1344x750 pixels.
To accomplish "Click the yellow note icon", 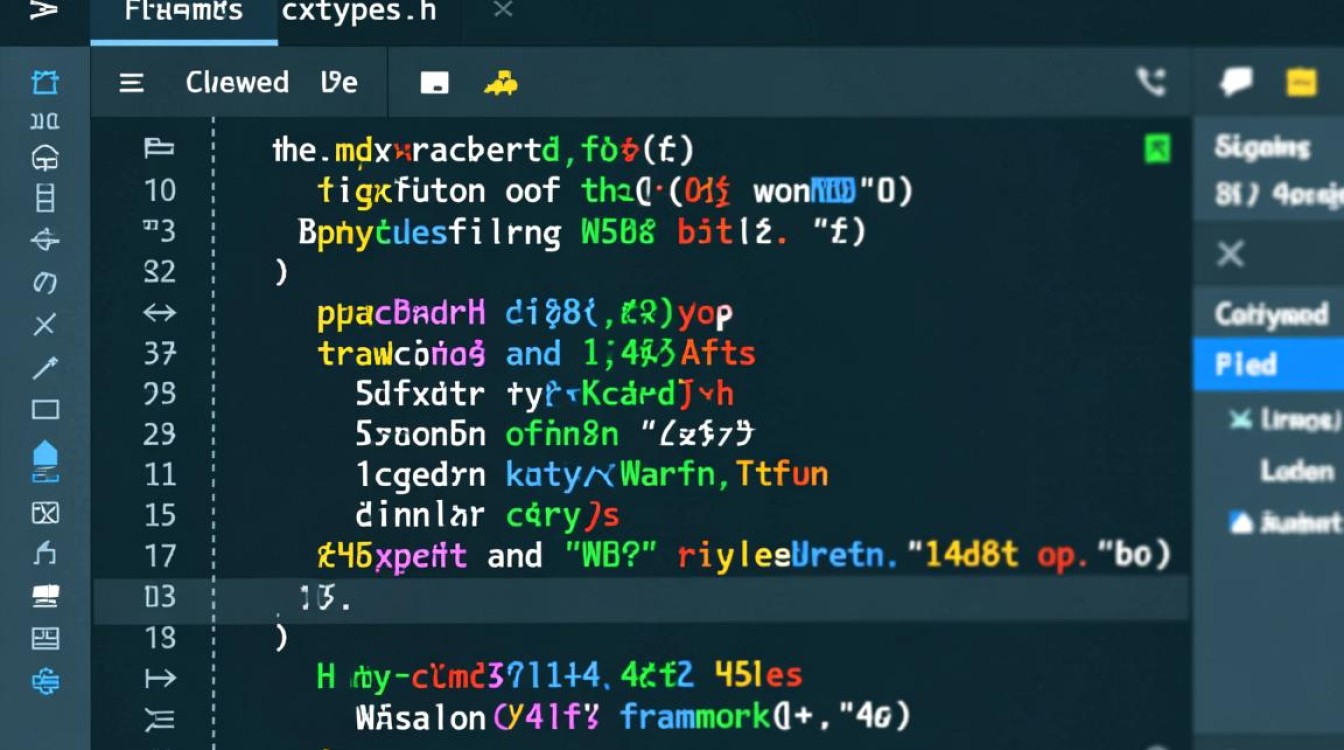I will pyautogui.click(x=1301, y=82).
